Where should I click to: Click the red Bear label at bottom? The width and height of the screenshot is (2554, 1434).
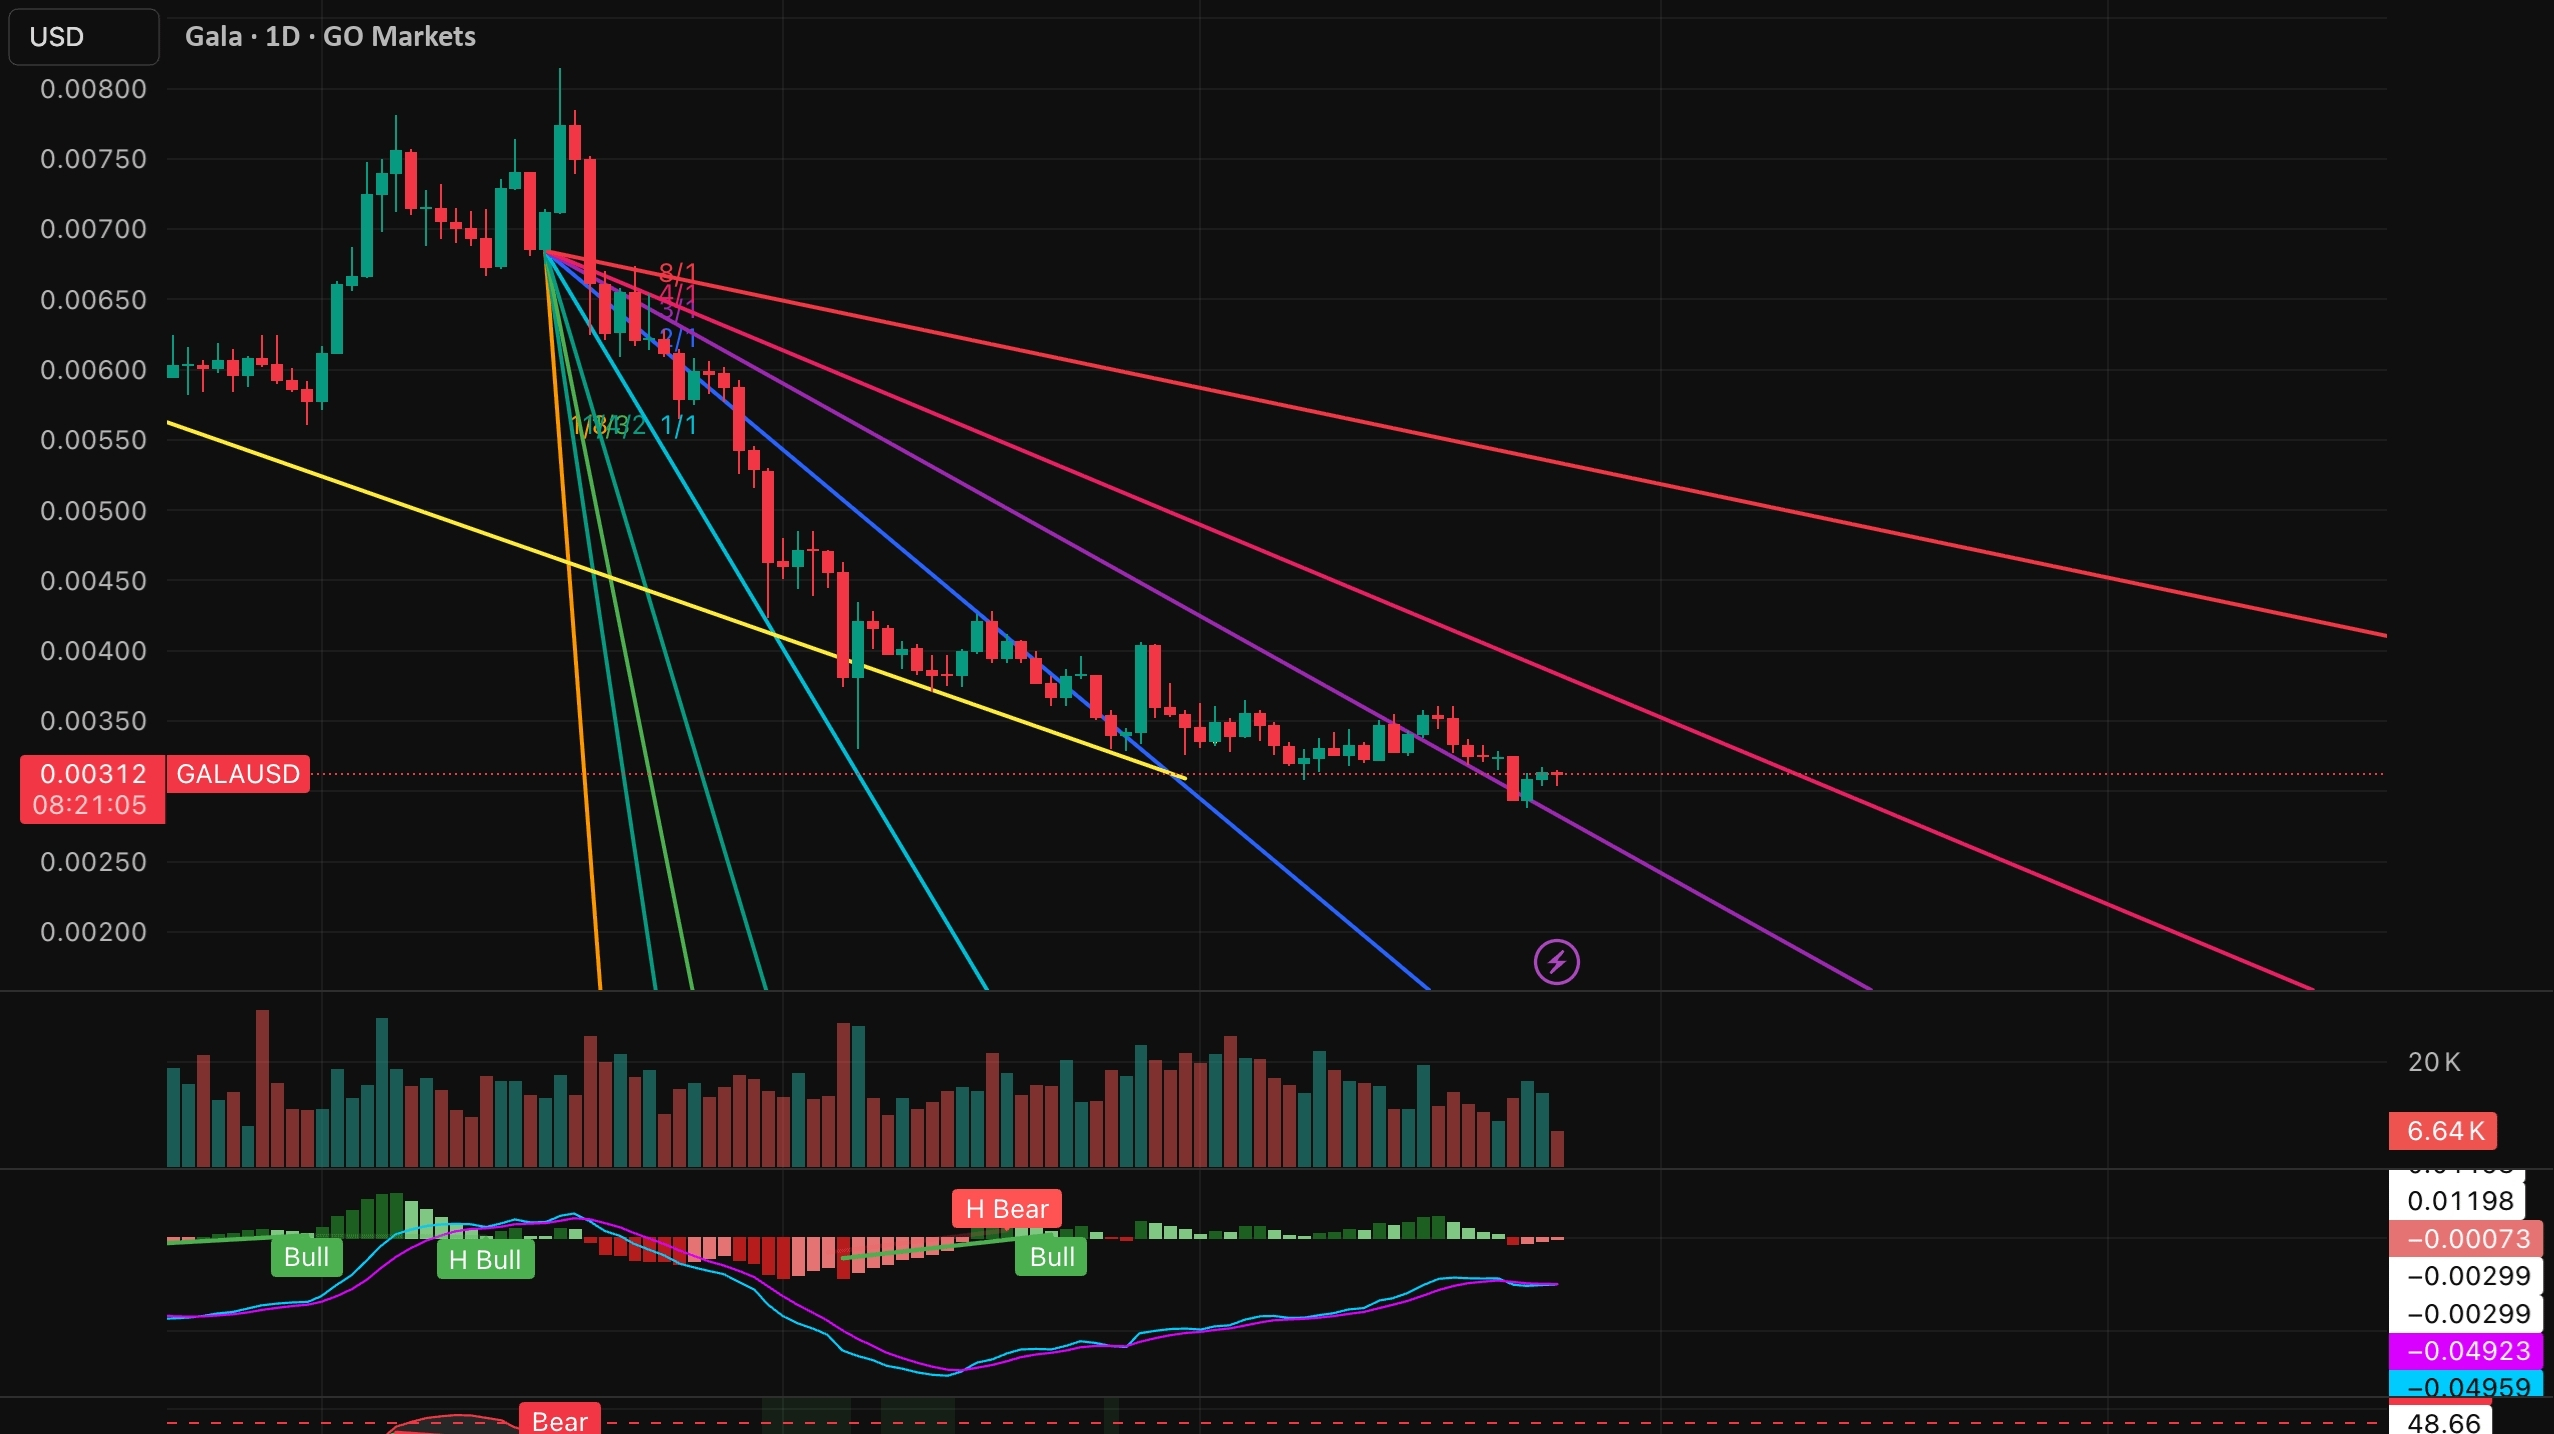click(x=559, y=1420)
